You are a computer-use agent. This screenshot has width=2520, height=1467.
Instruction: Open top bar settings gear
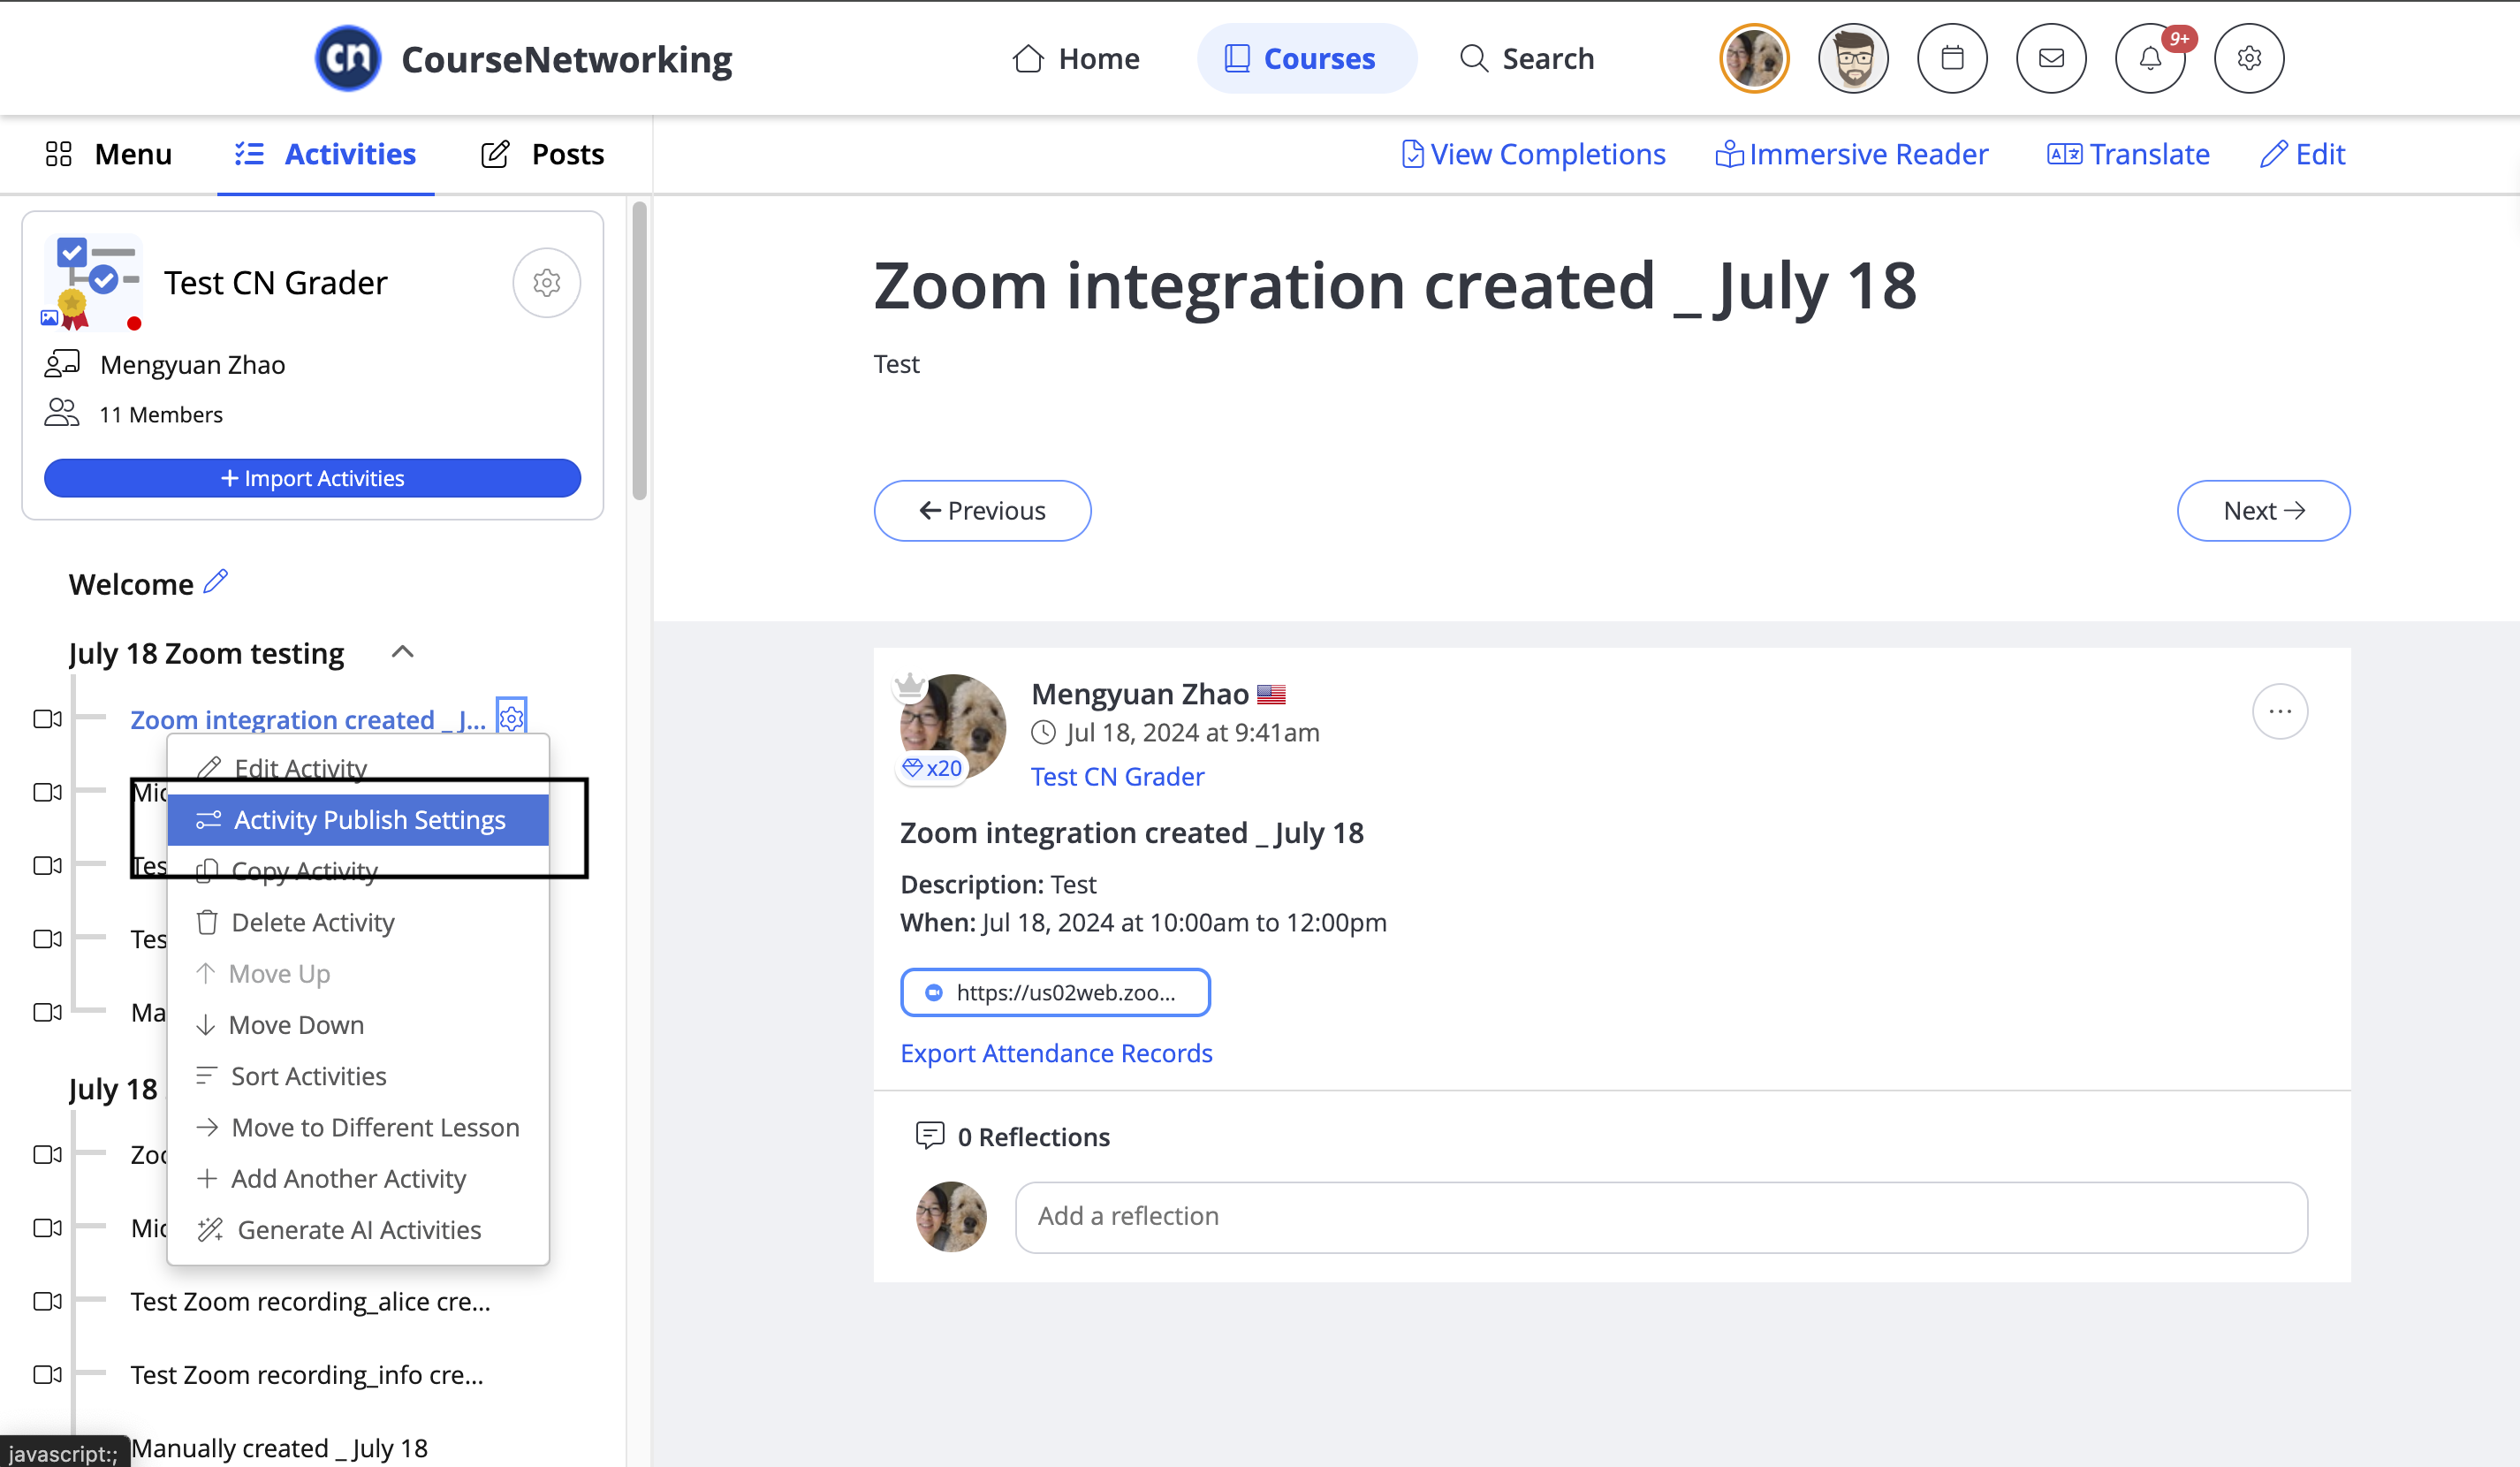point(2249,59)
